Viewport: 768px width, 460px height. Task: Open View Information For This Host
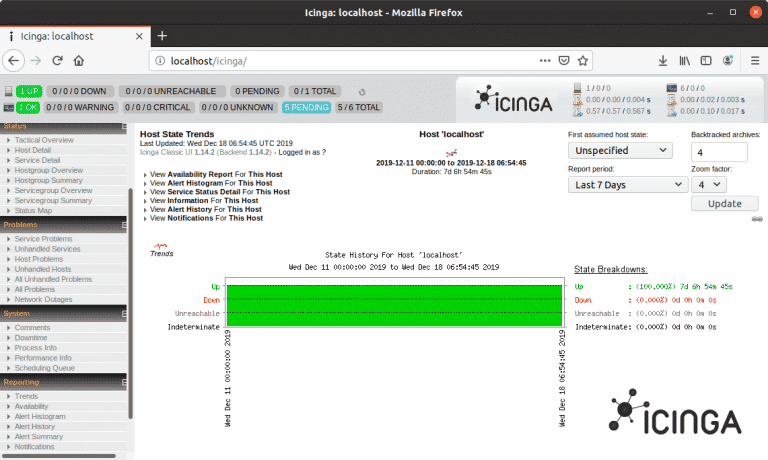[x=204, y=201]
